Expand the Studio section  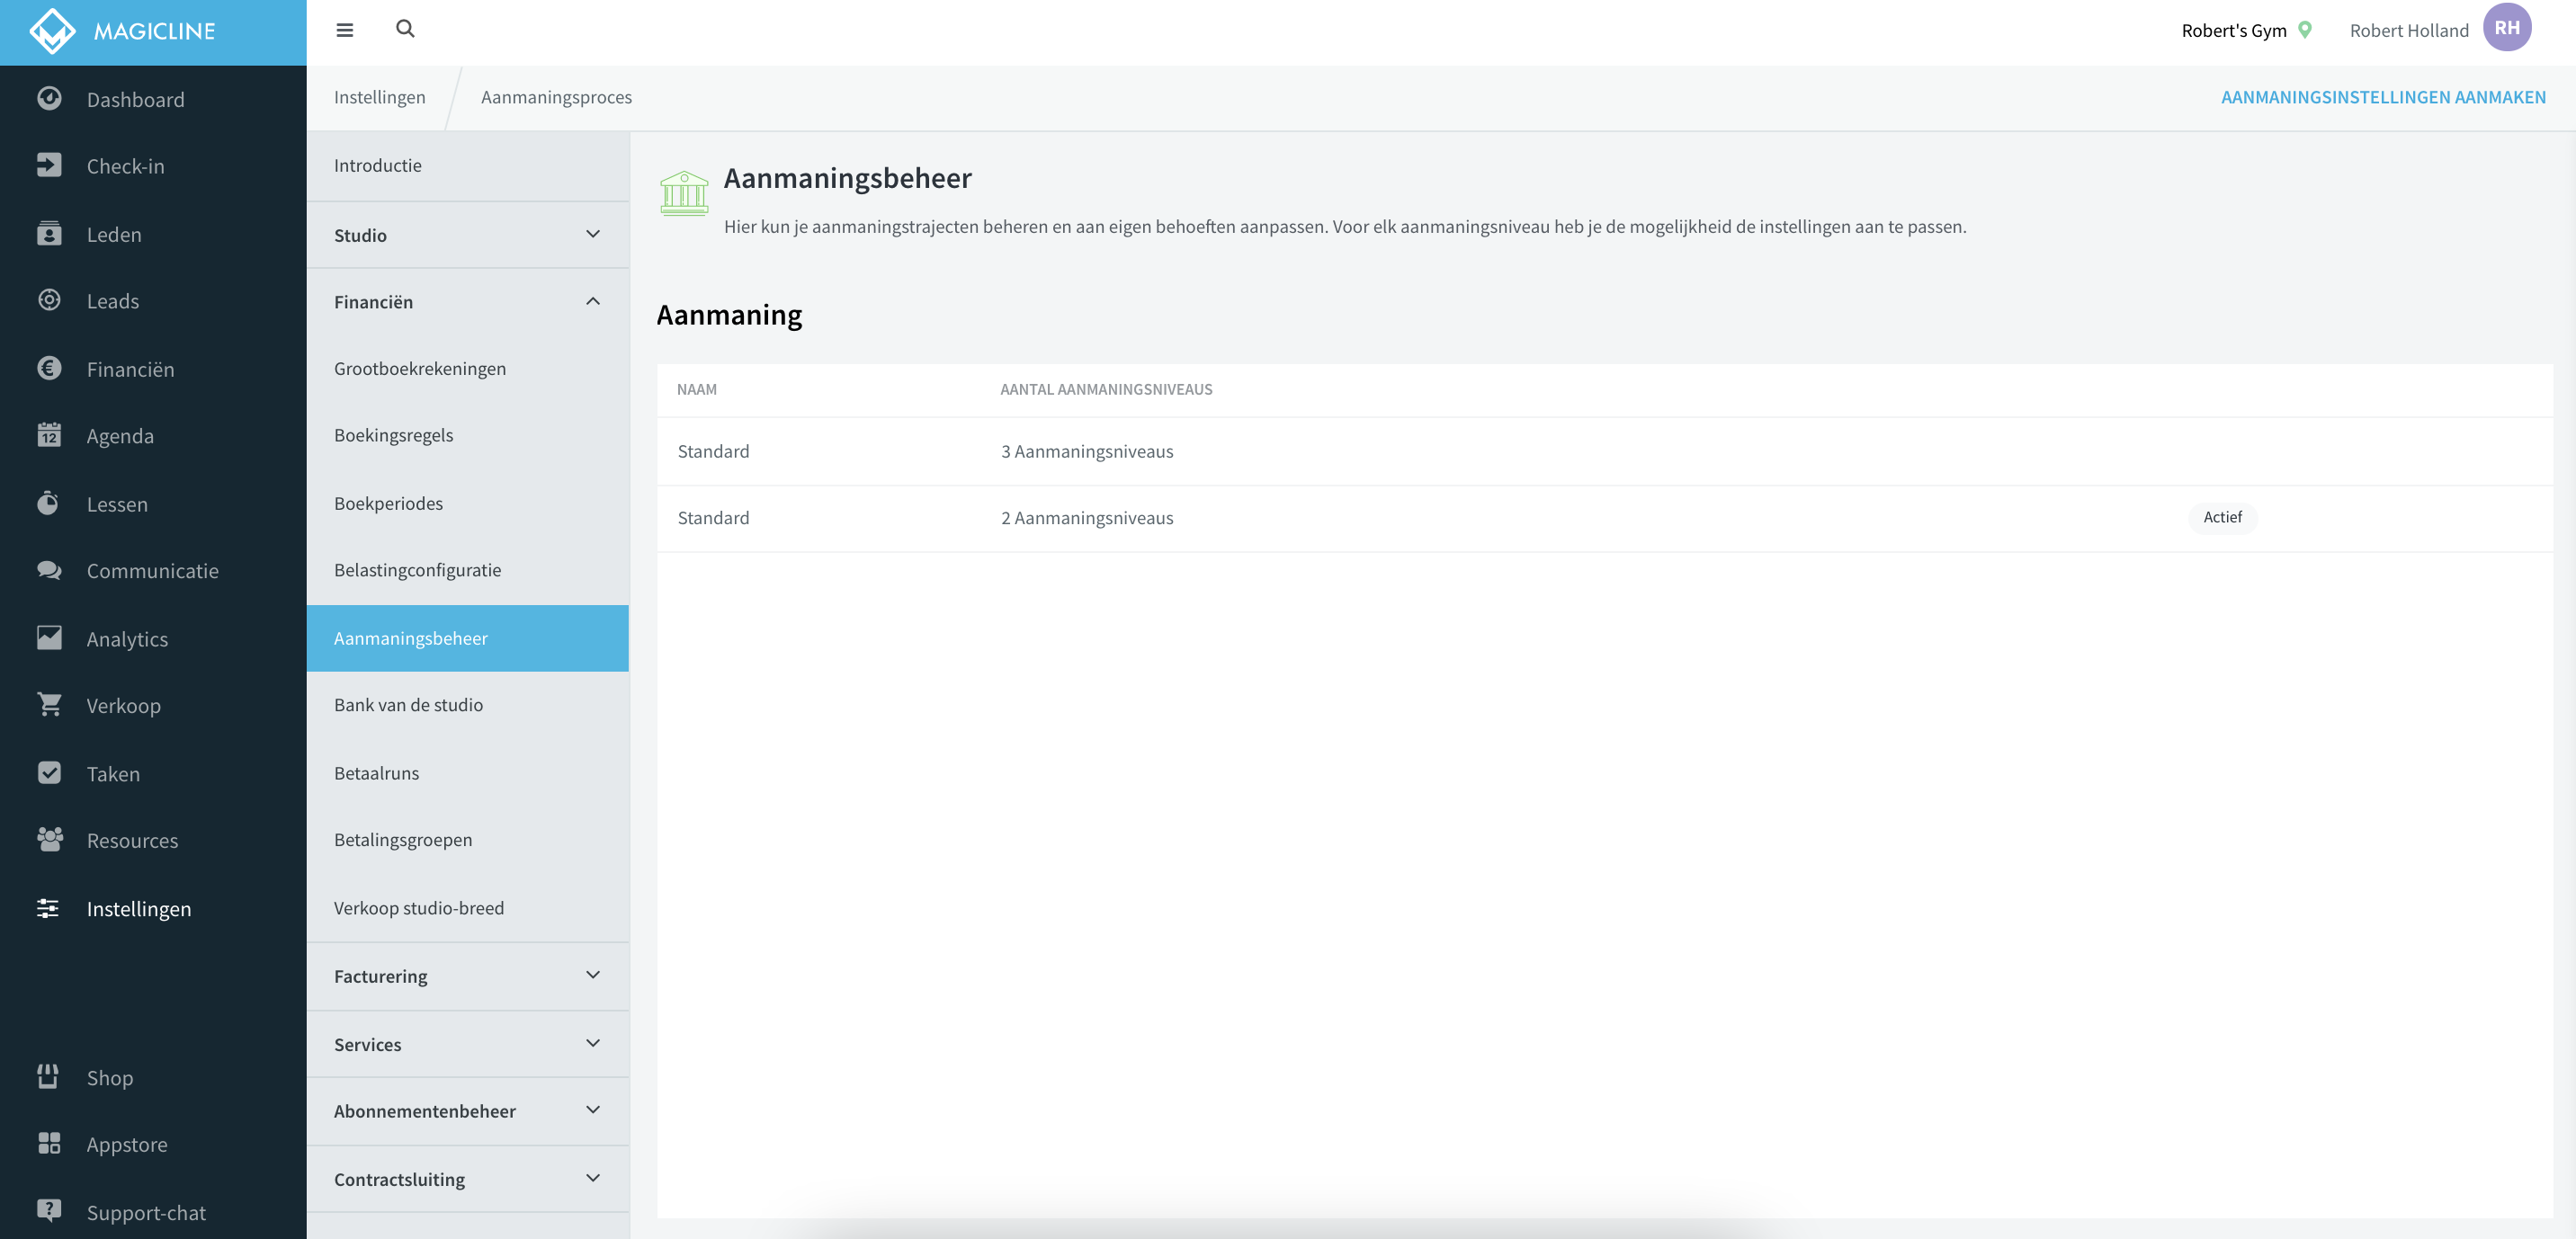pyautogui.click(x=468, y=235)
